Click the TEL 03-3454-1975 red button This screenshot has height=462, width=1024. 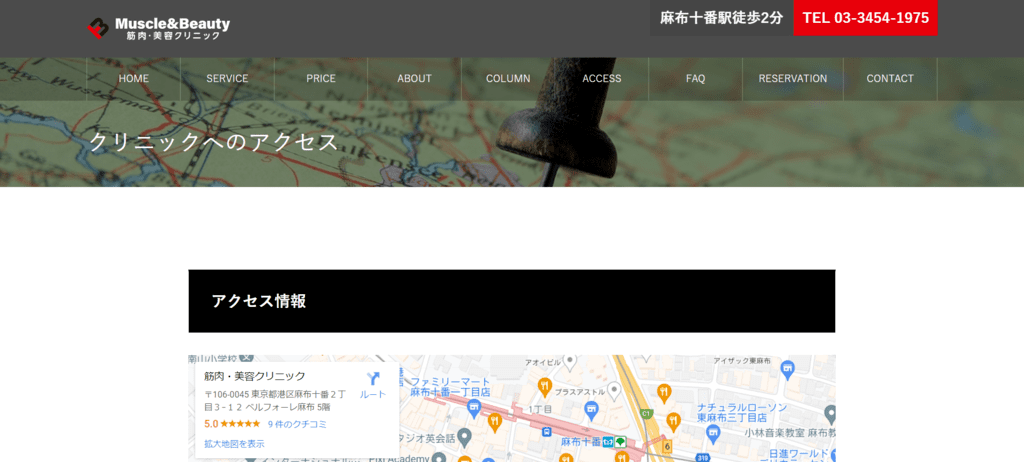865,18
